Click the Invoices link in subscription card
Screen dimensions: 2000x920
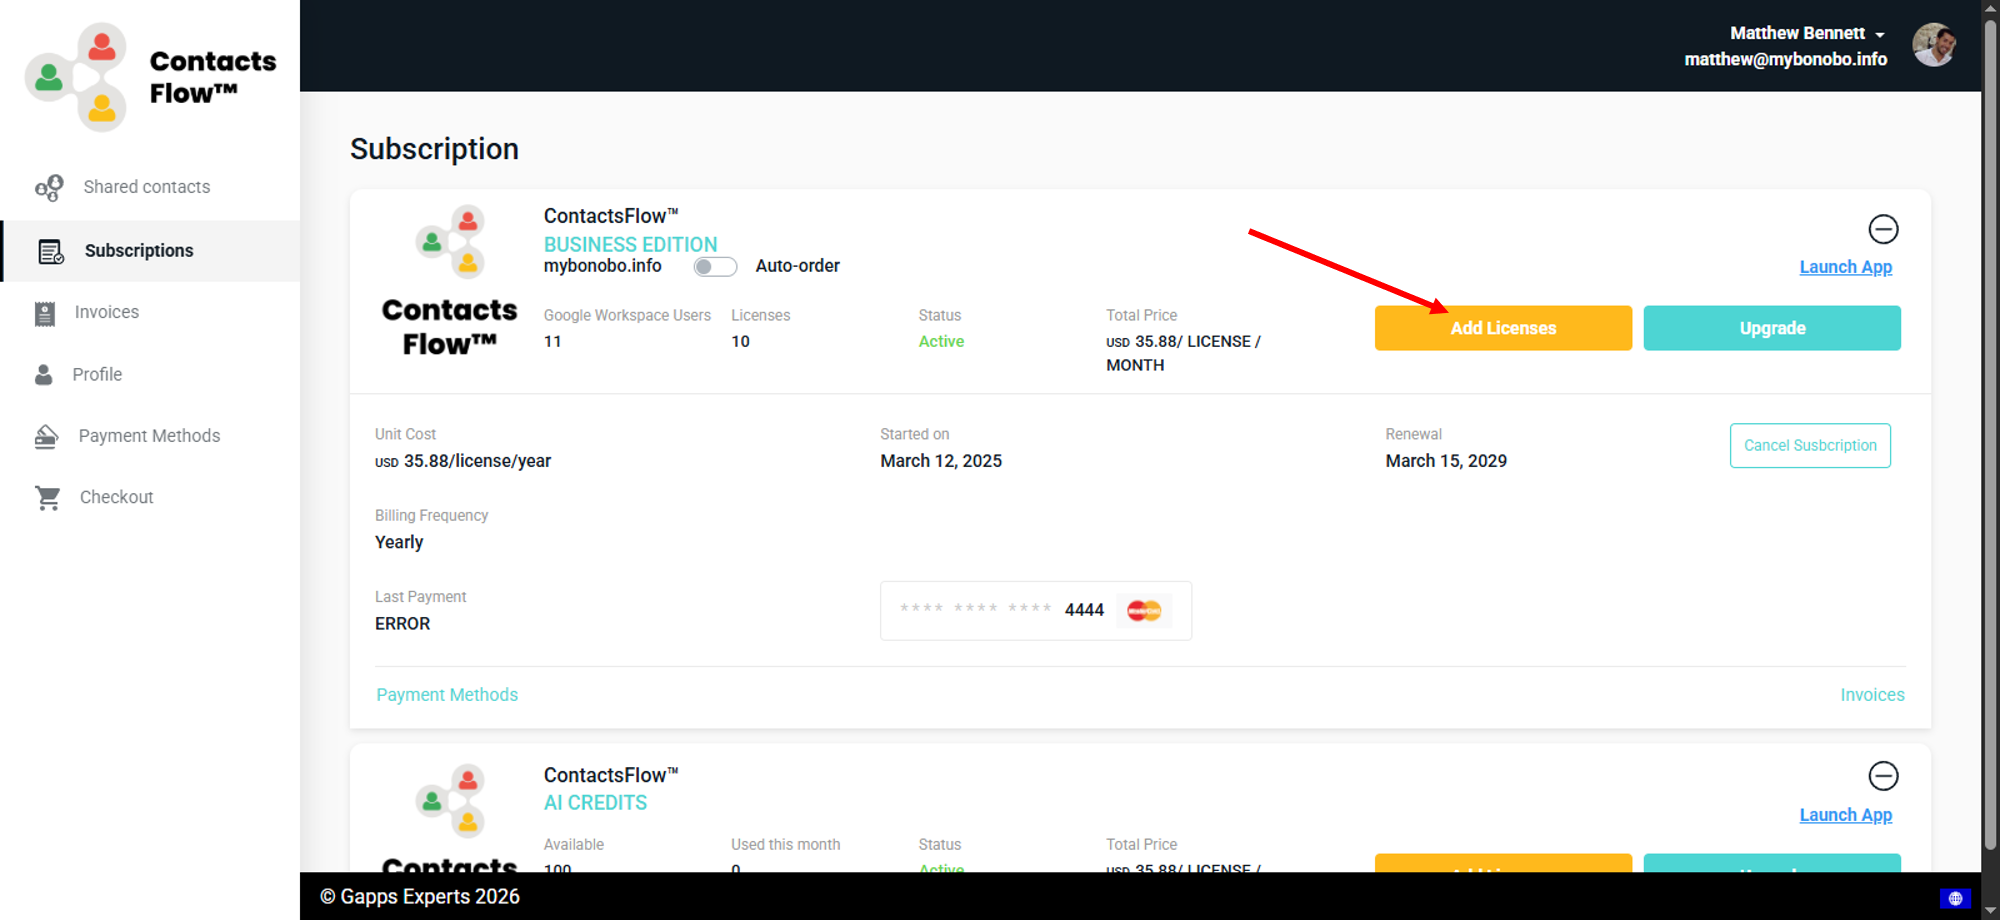click(x=1872, y=695)
